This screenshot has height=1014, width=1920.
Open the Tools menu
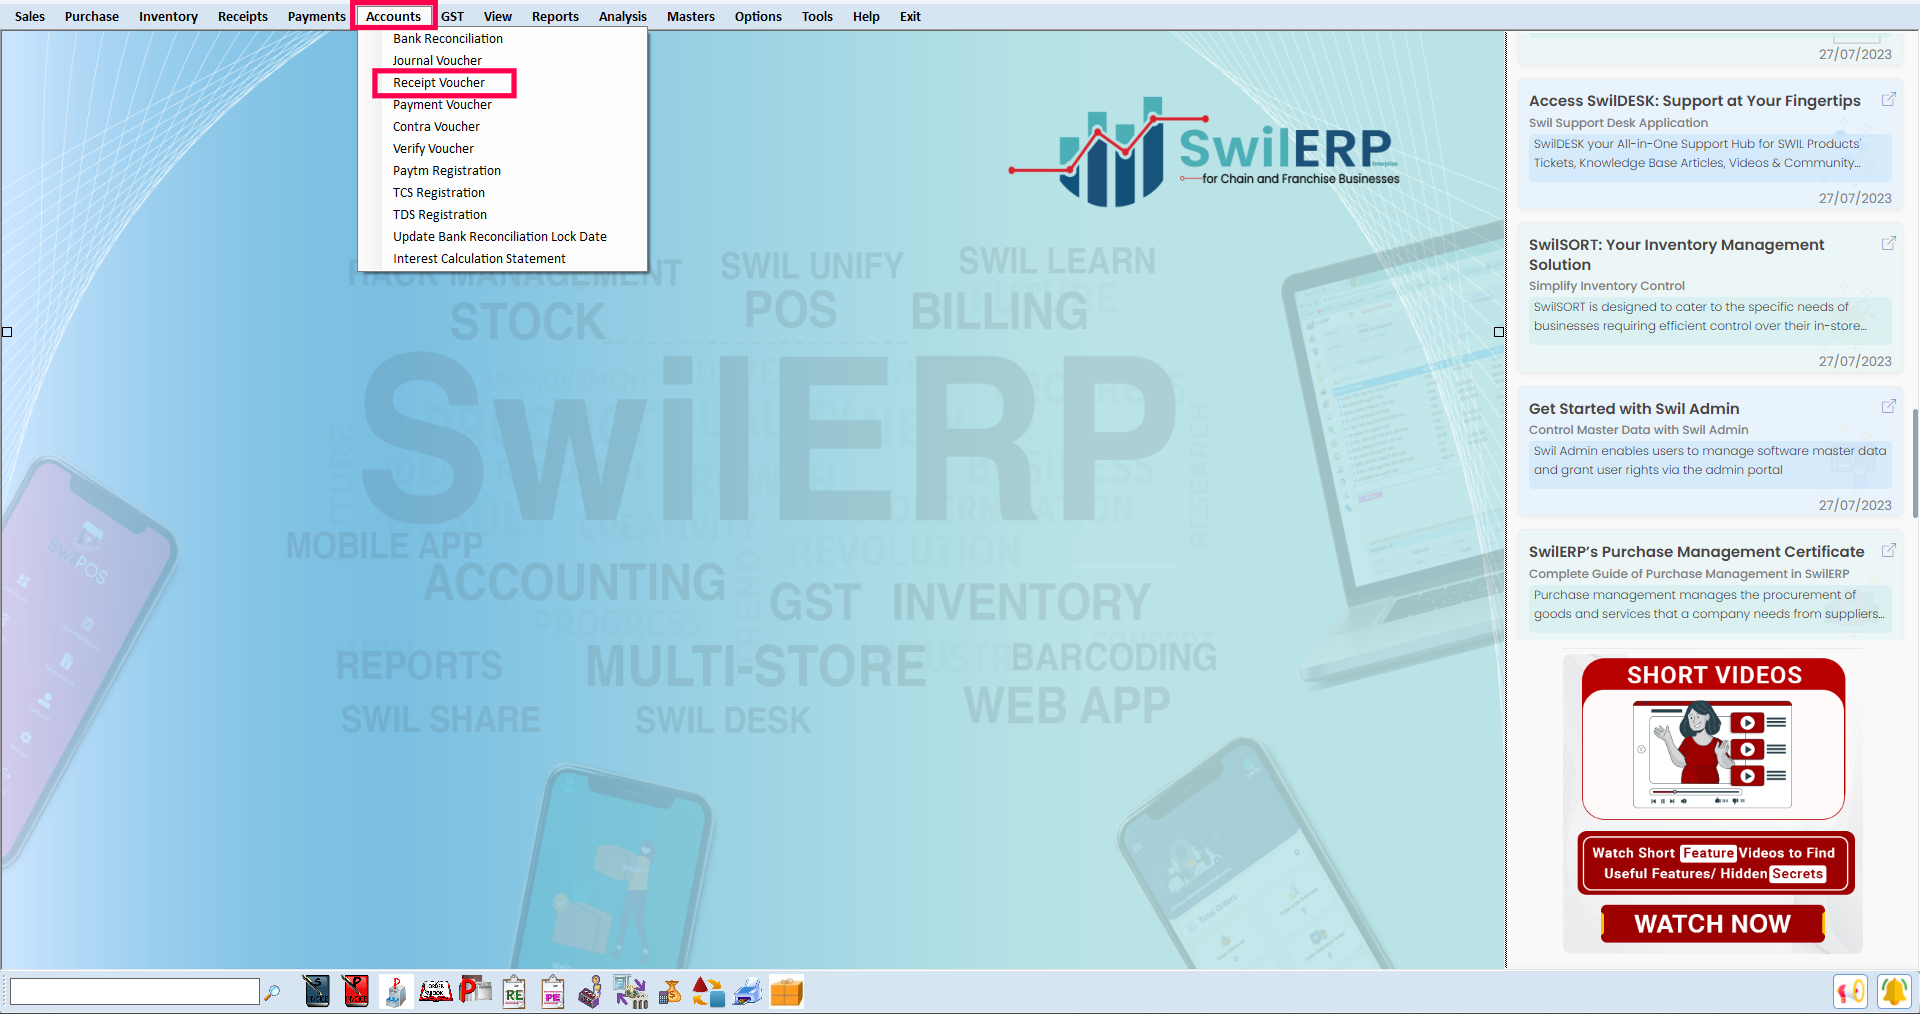click(817, 16)
